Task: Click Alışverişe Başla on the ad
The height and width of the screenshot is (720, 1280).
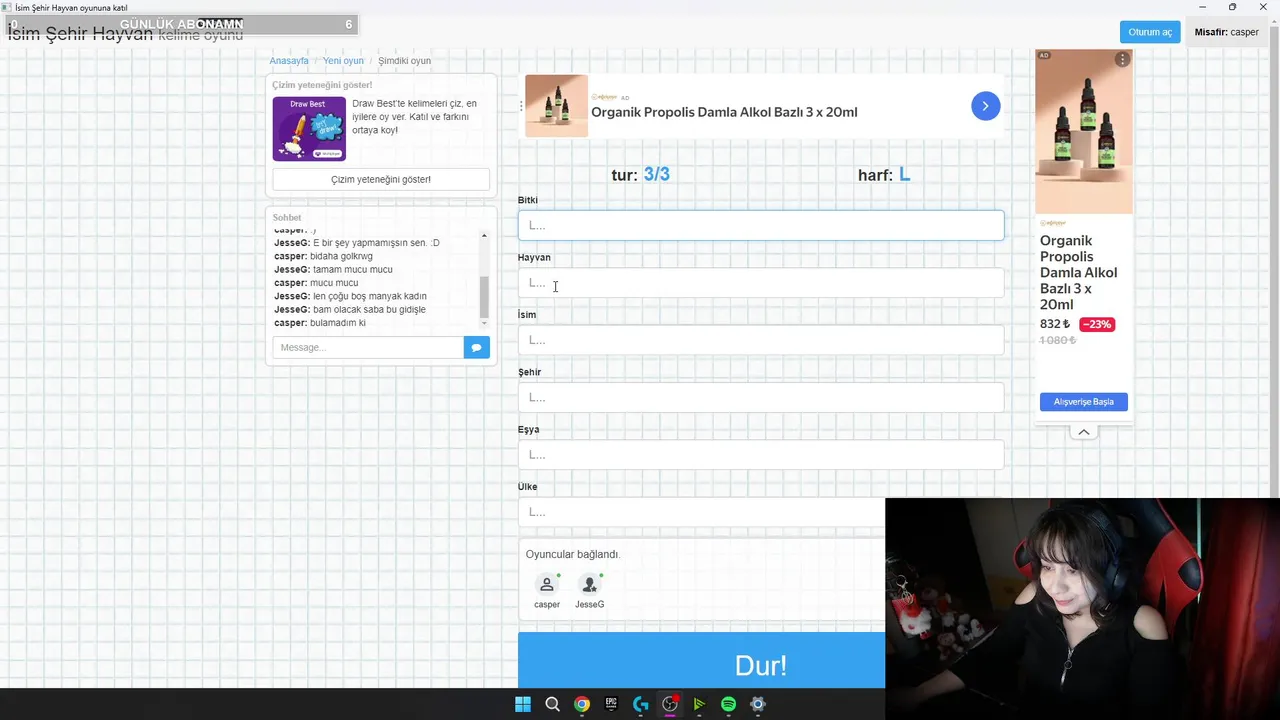Action: point(1084,402)
